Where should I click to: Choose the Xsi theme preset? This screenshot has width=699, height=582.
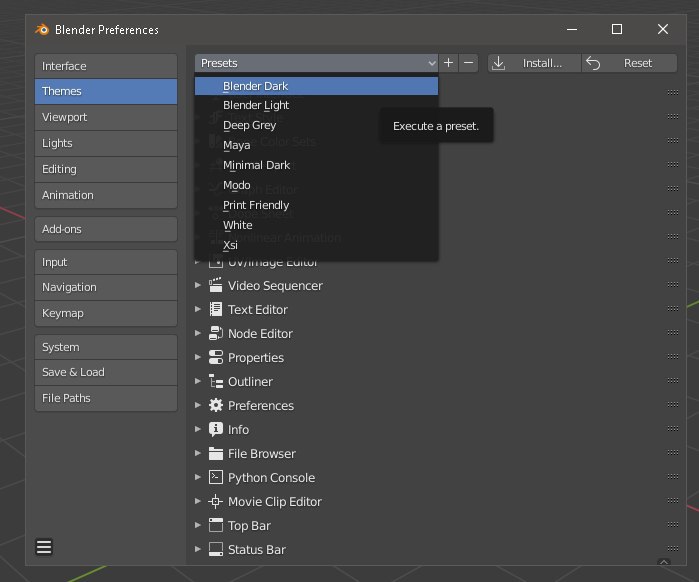click(x=316, y=245)
